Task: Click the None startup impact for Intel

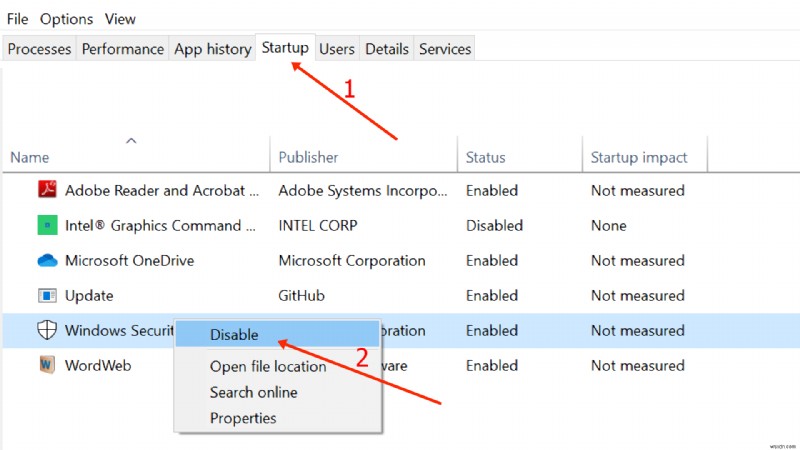Action: click(609, 226)
